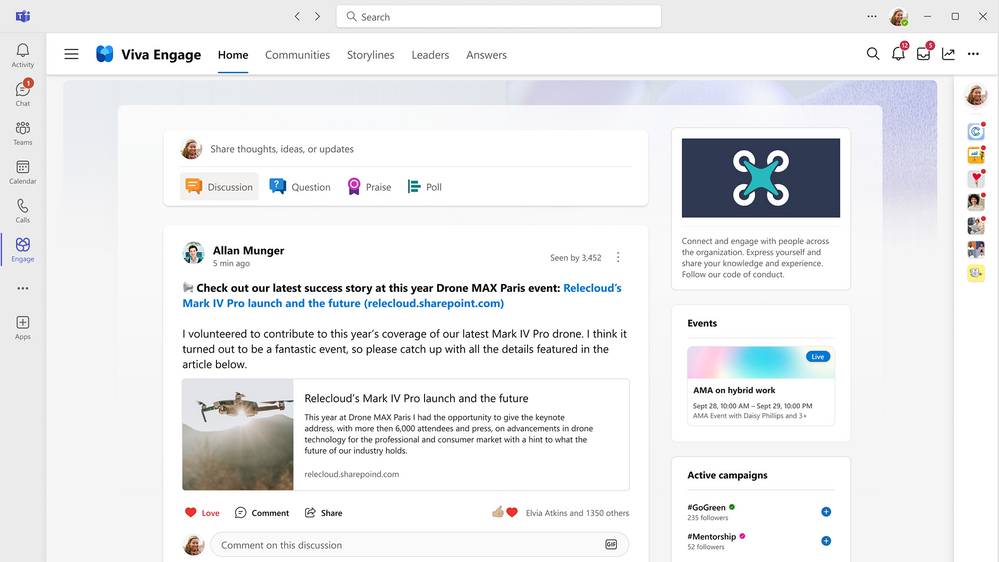This screenshot has height=562, width=999.
Task: Open Calls in the Teams sidebar
Action: pos(22,211)
